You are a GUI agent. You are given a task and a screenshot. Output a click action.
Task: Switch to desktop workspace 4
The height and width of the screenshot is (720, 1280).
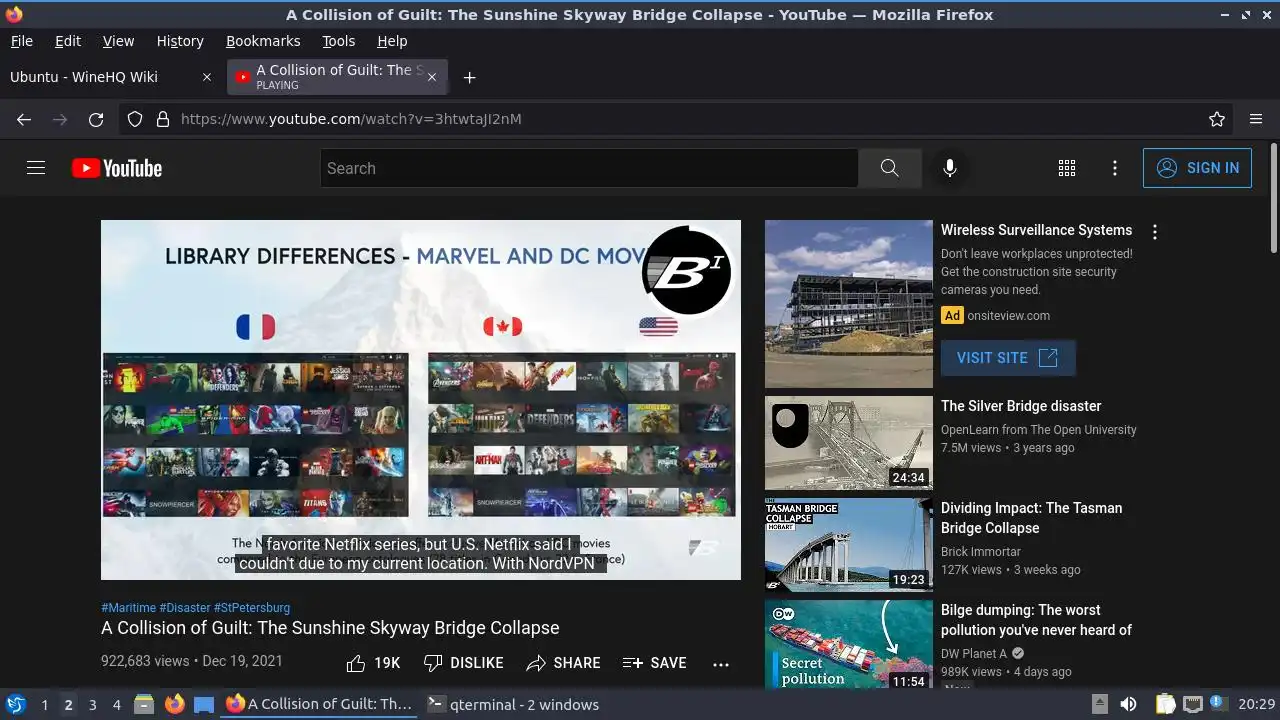pyautogui.click(x=116, y=704)
